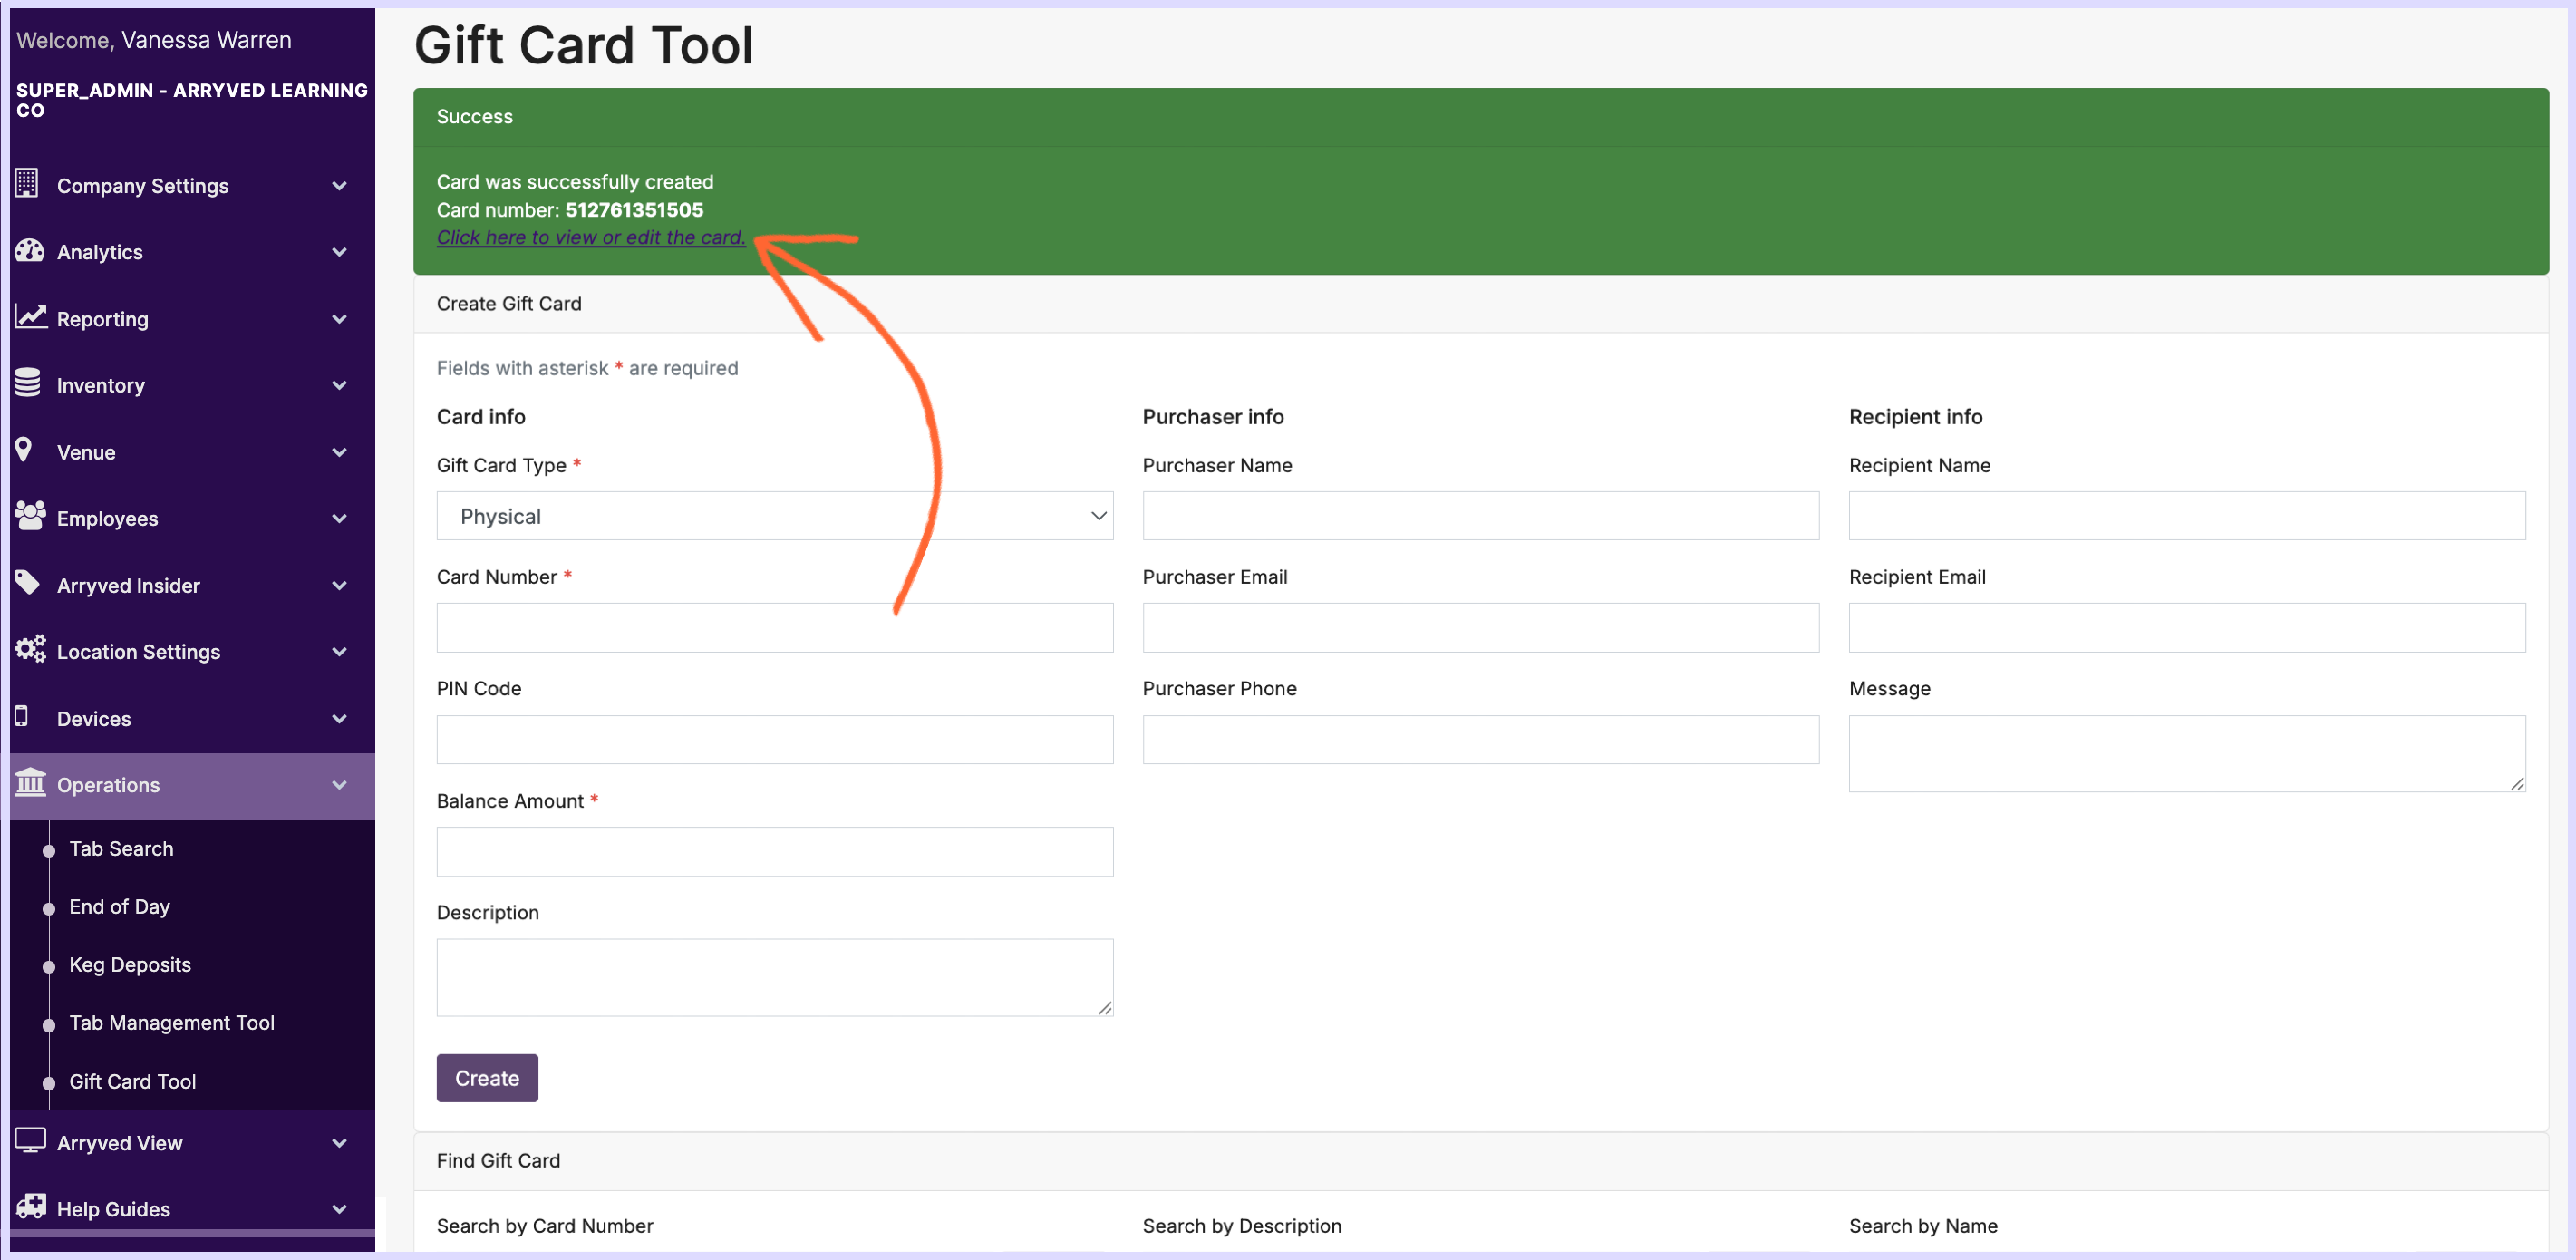
Task: Click the Company Settings building icon
Action: 27,184
